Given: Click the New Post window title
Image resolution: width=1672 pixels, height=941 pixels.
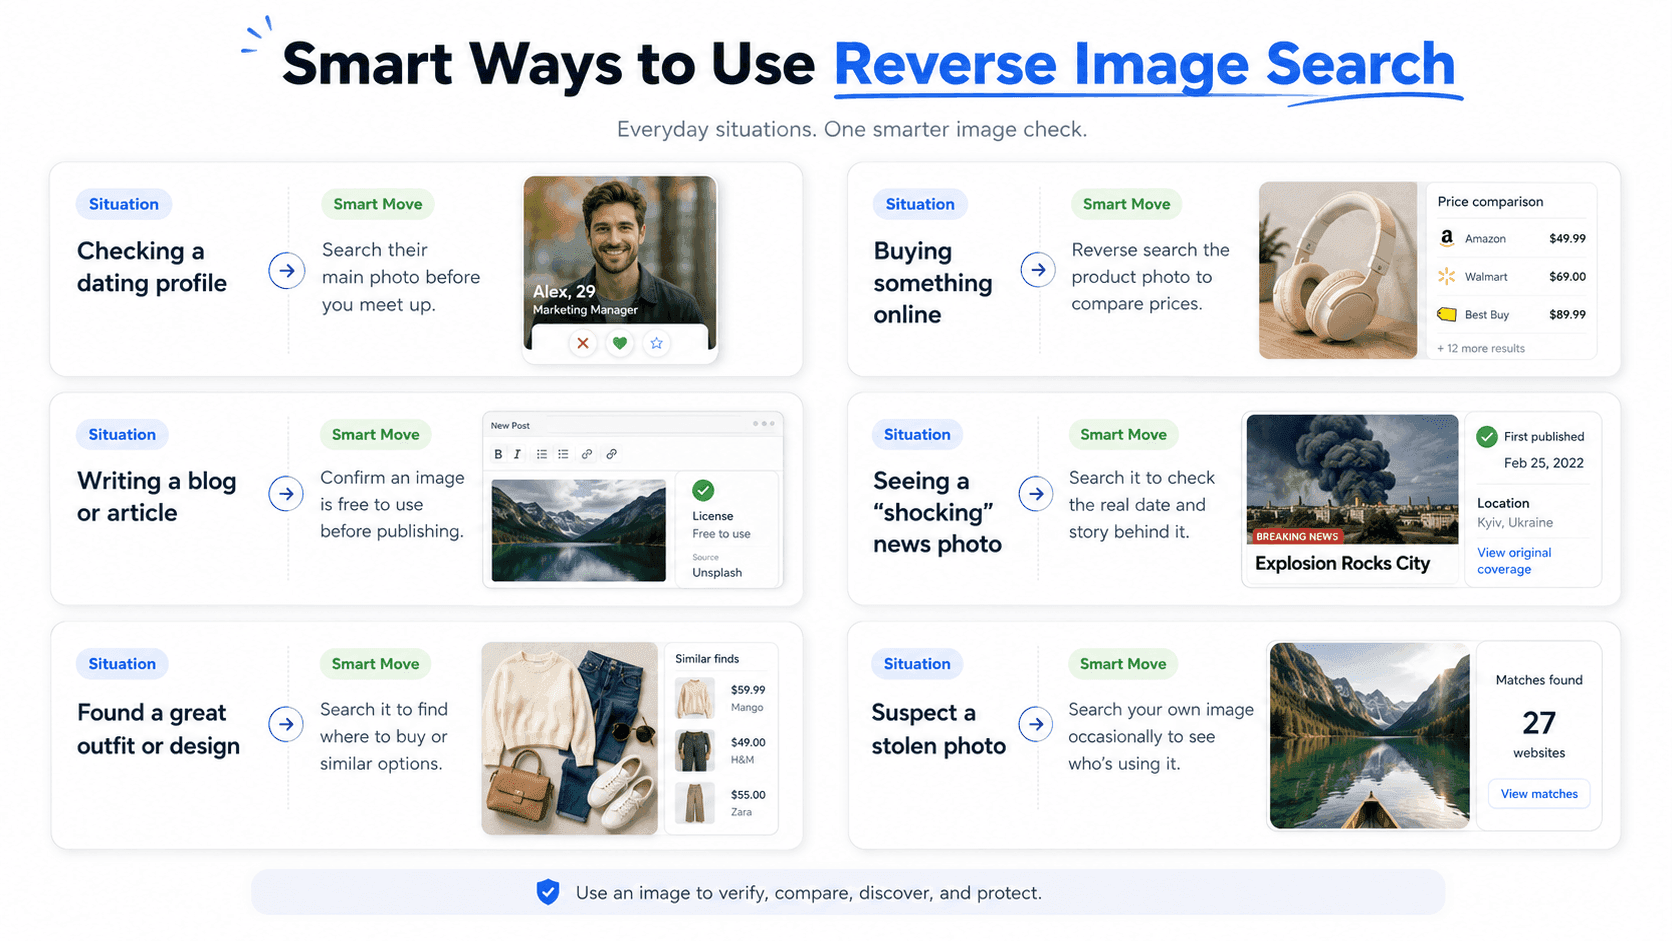Looking at the screenshot, I should click(x=510, y=425).
